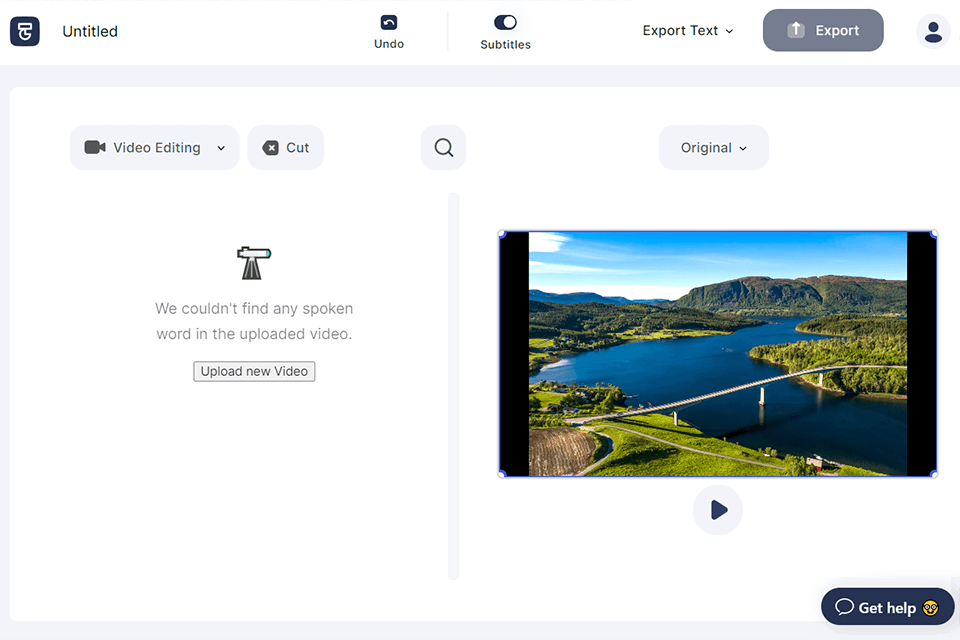Click the transcript panel vertical scrollbar
960x640 pixels.
[x=453, y=386]
